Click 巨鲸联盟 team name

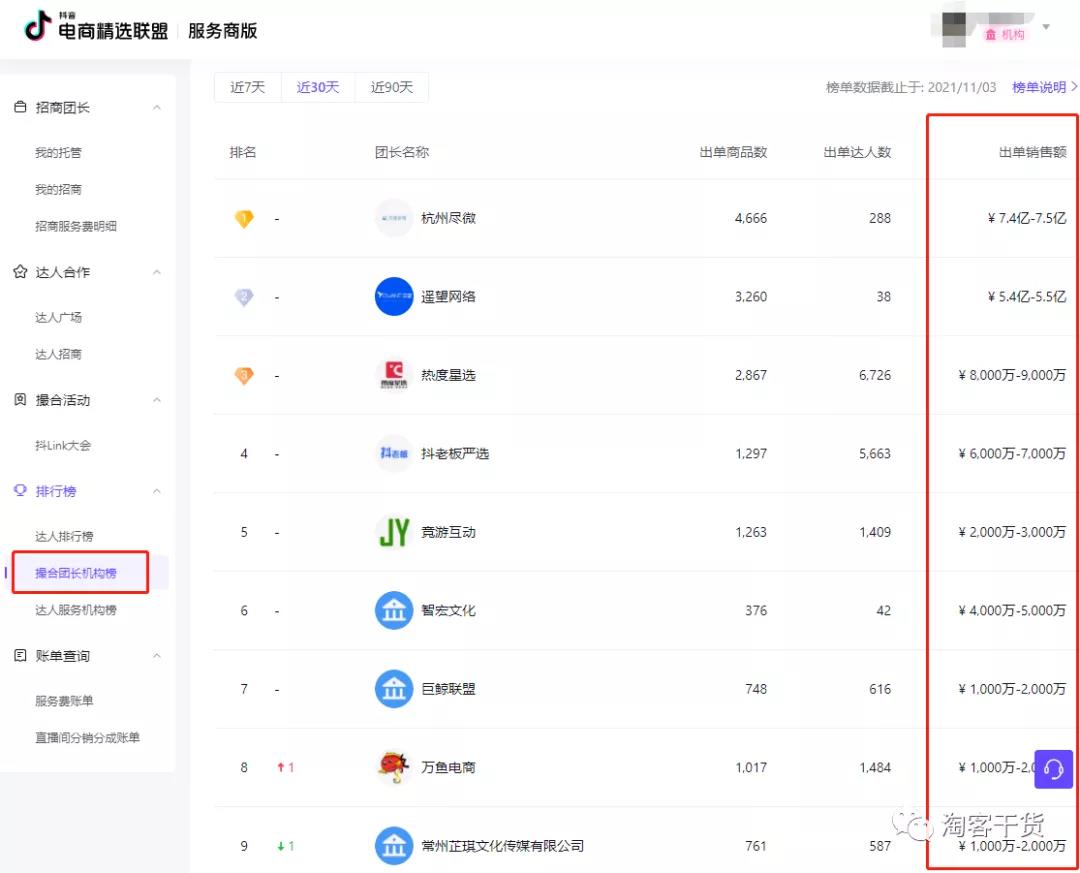pos(448,689)
